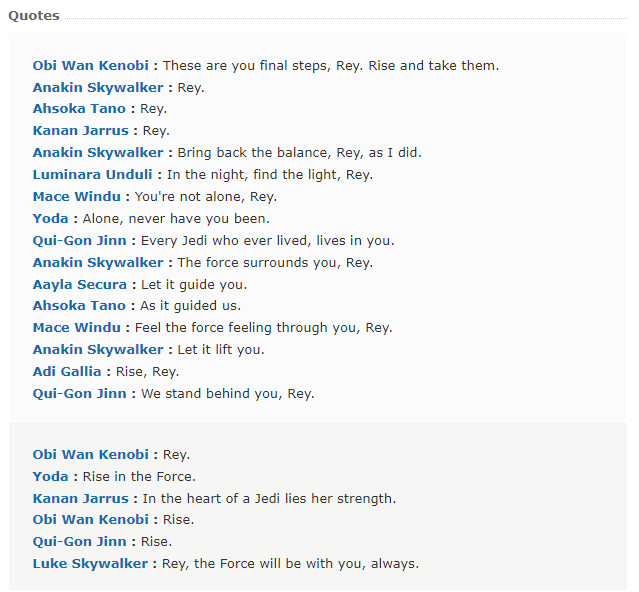Click Anakin Skywalker link beside 'The force surrounds you'
Image resolution: width=639 pixels, height=592 pixels.
[x=98, y=262]
